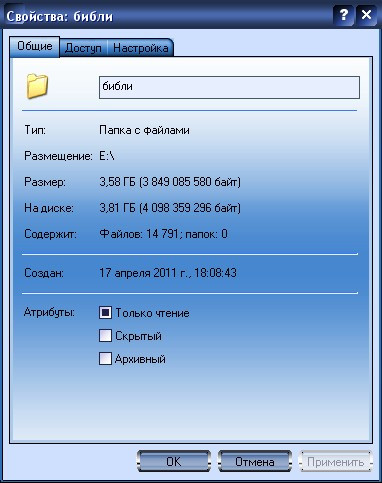The image size is (382, 483).
Task: Click the question mark help button
Action: (x=343, y=15)
